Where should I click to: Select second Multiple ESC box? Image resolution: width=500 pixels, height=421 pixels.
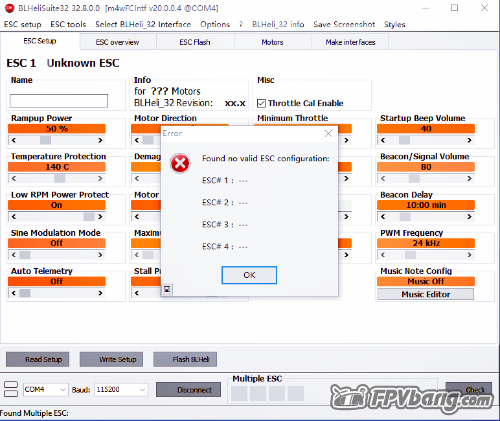[x=258, y=393]
